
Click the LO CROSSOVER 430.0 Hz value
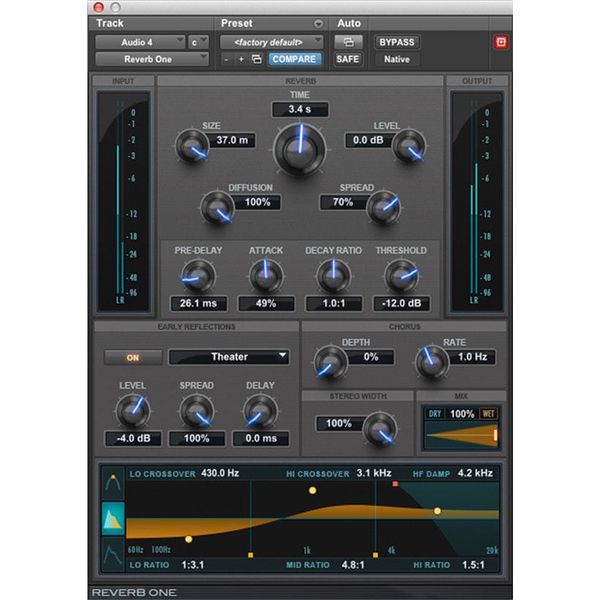pyautogui.click(x=220, y=473)
